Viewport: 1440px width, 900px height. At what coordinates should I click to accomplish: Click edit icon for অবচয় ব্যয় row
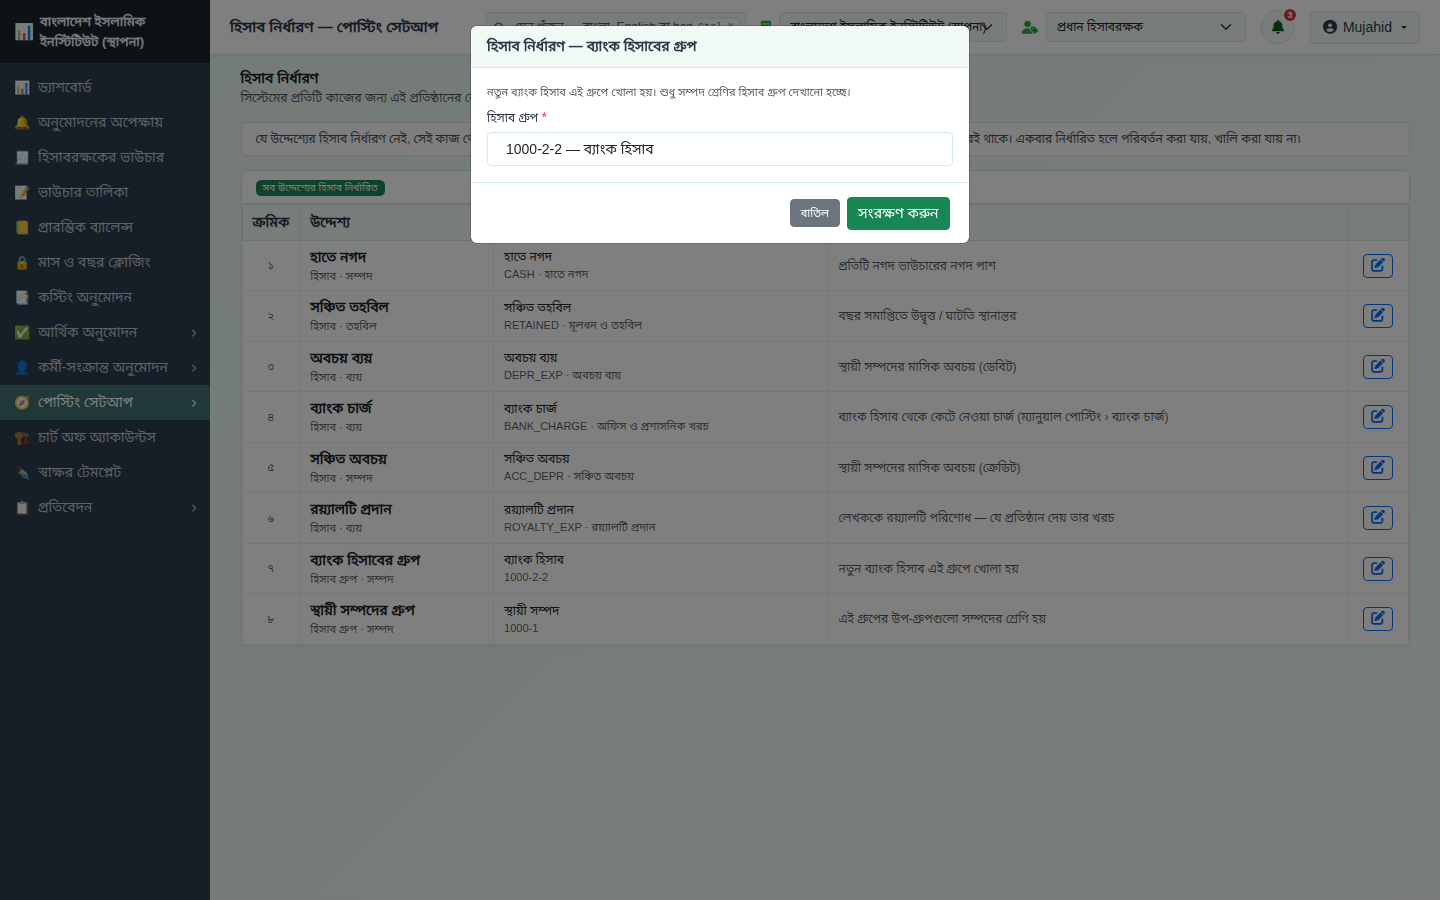[1377, 367]
